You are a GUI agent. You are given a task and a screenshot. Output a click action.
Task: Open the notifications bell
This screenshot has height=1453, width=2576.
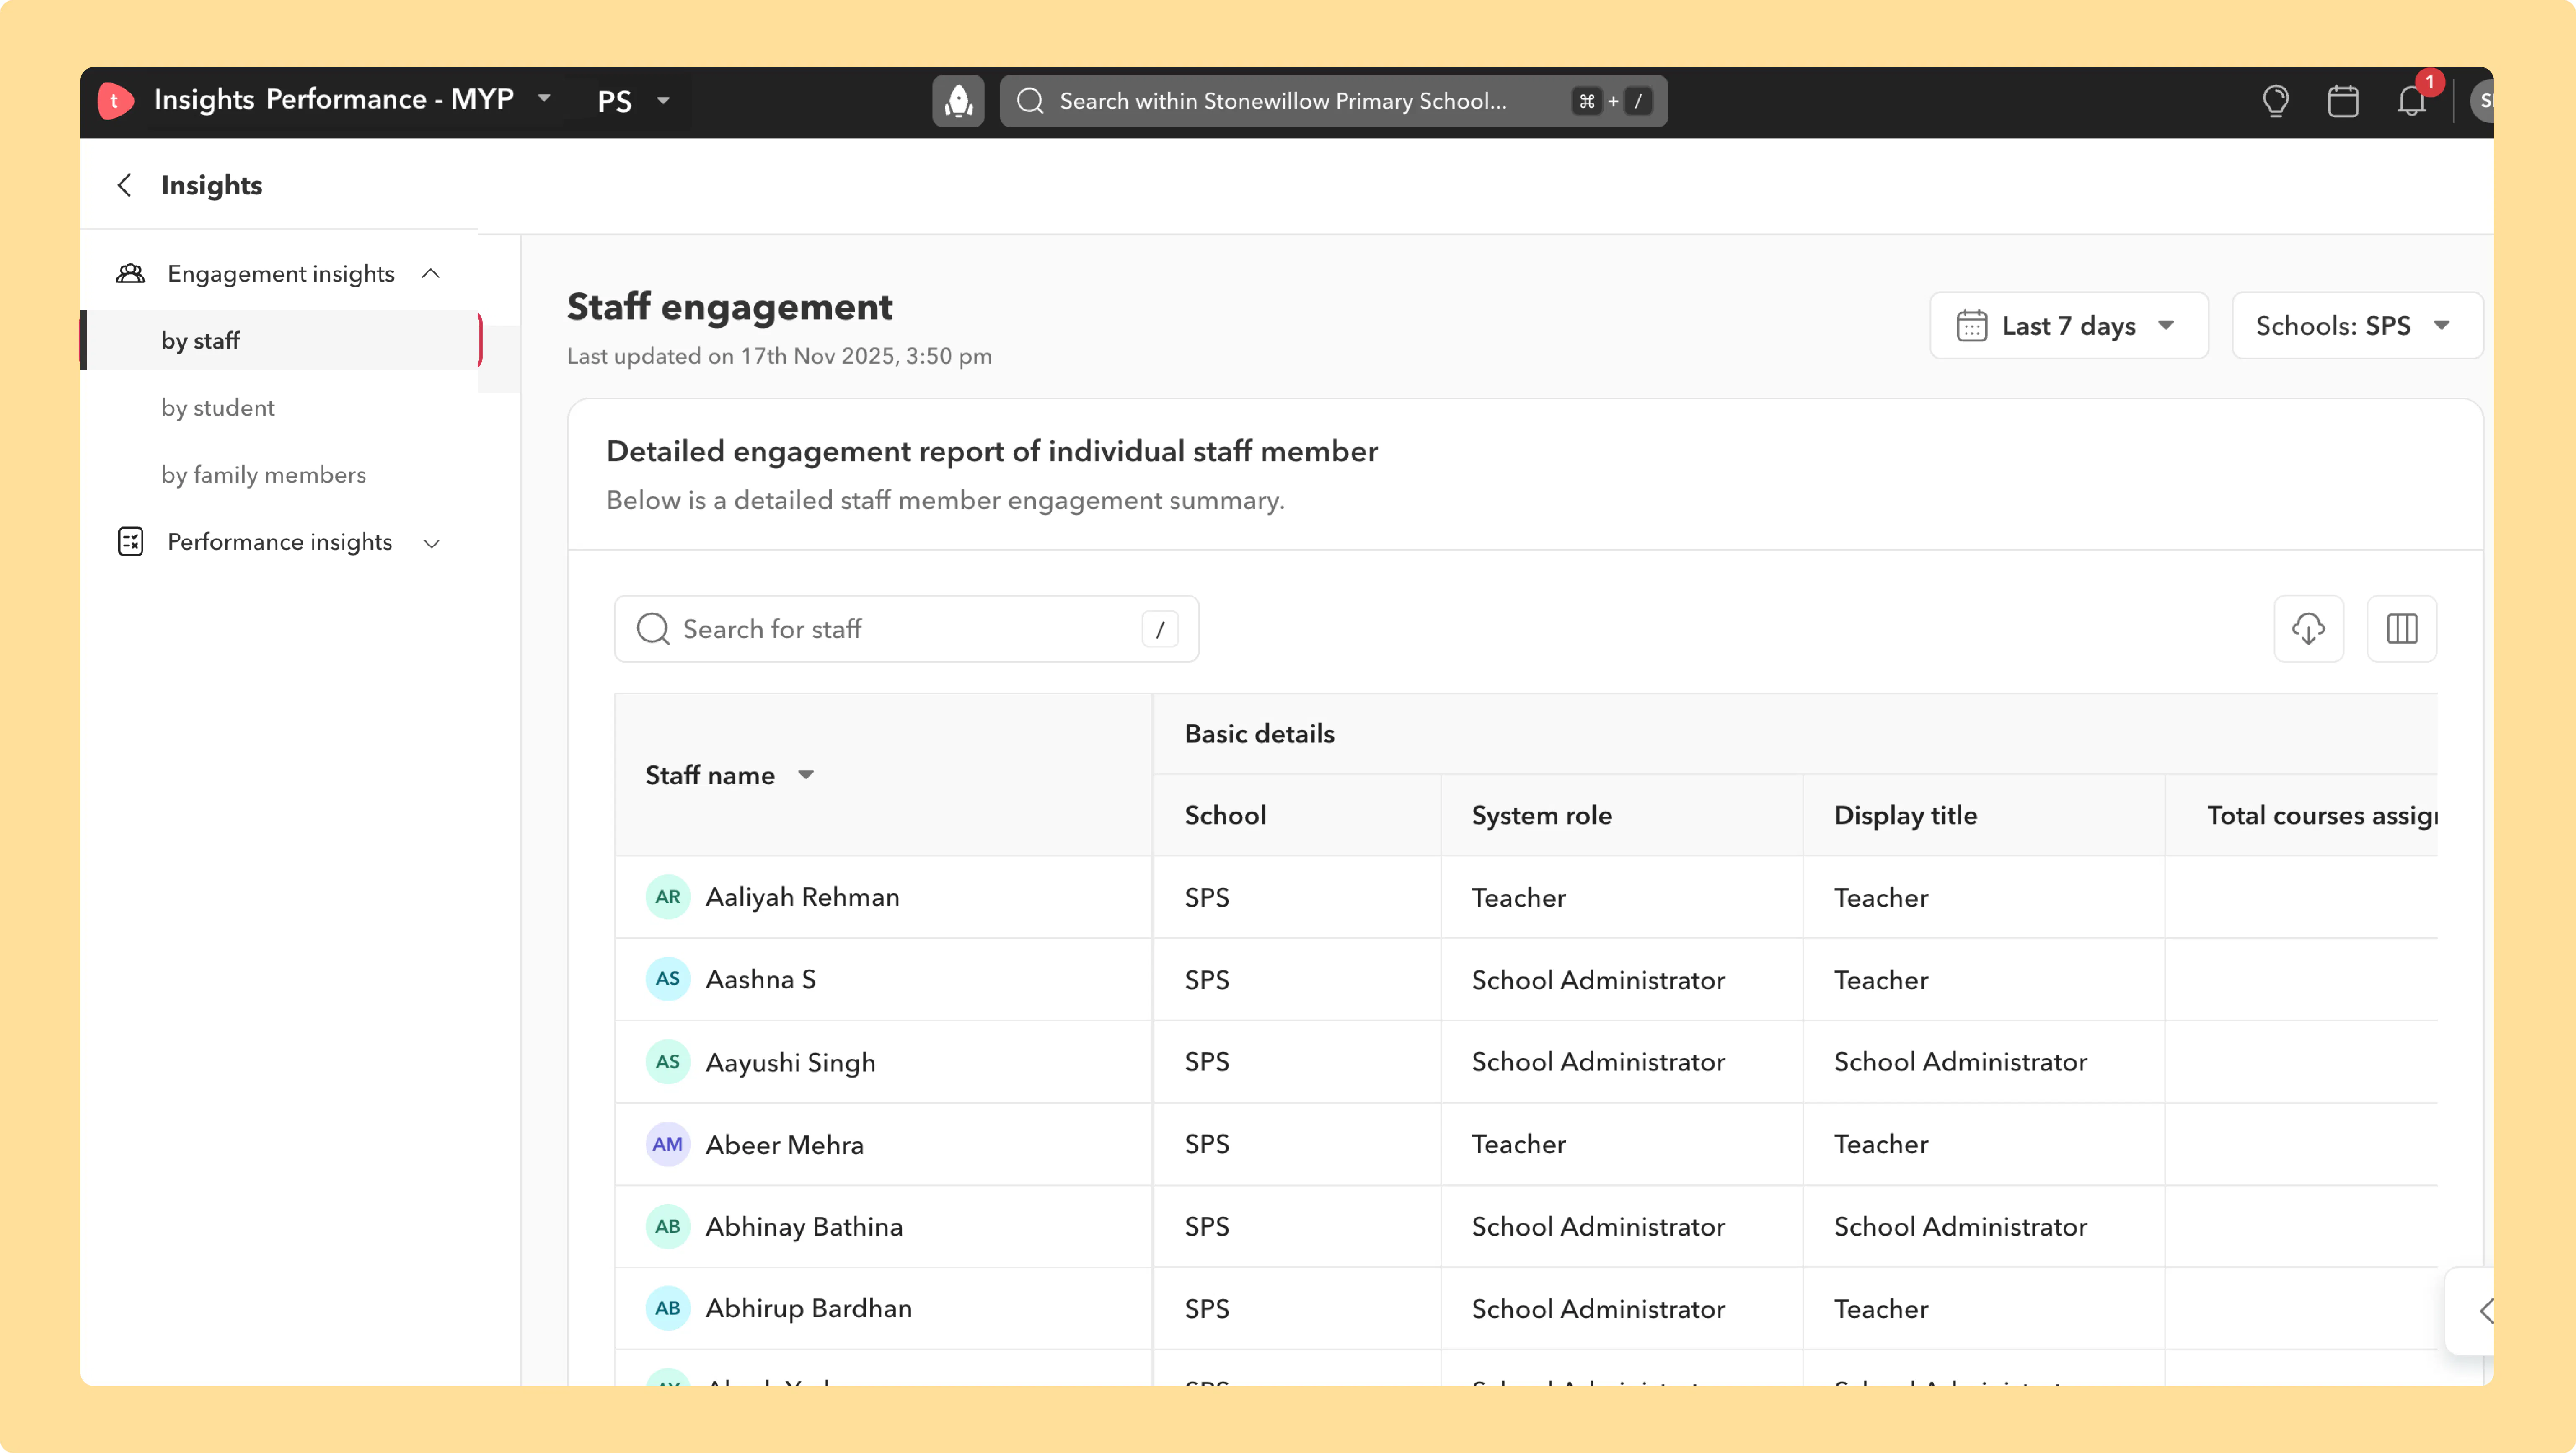point(2411,101)
